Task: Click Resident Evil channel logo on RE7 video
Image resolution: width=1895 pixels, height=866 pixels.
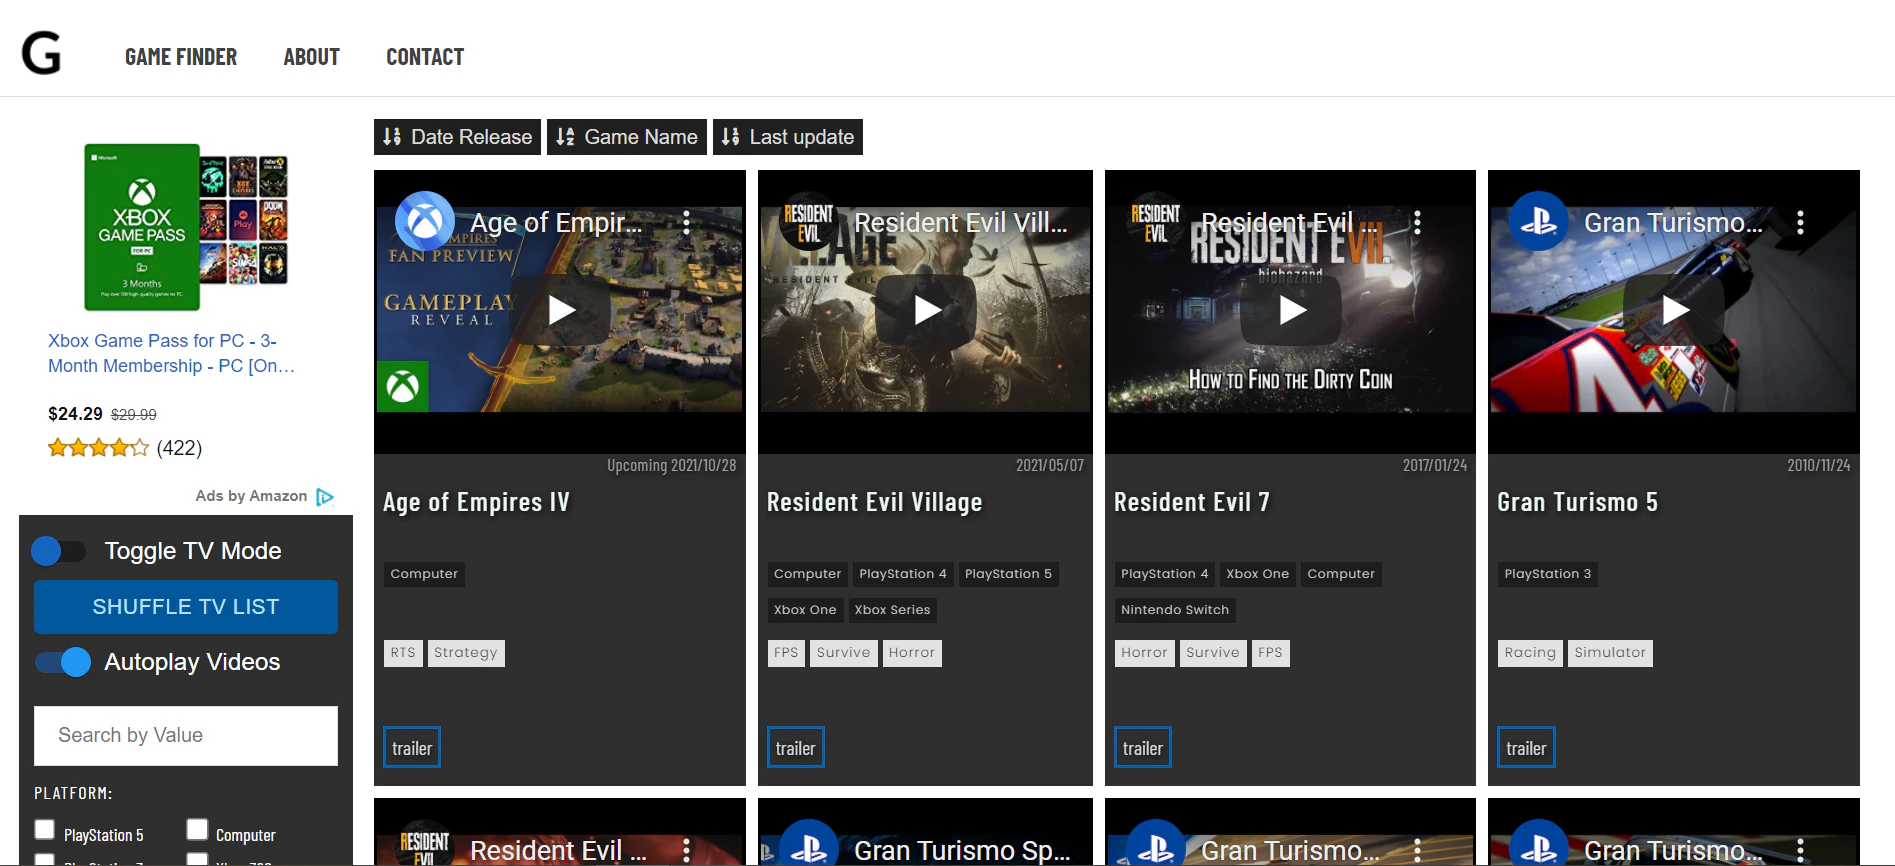Action: (1155, 221)
